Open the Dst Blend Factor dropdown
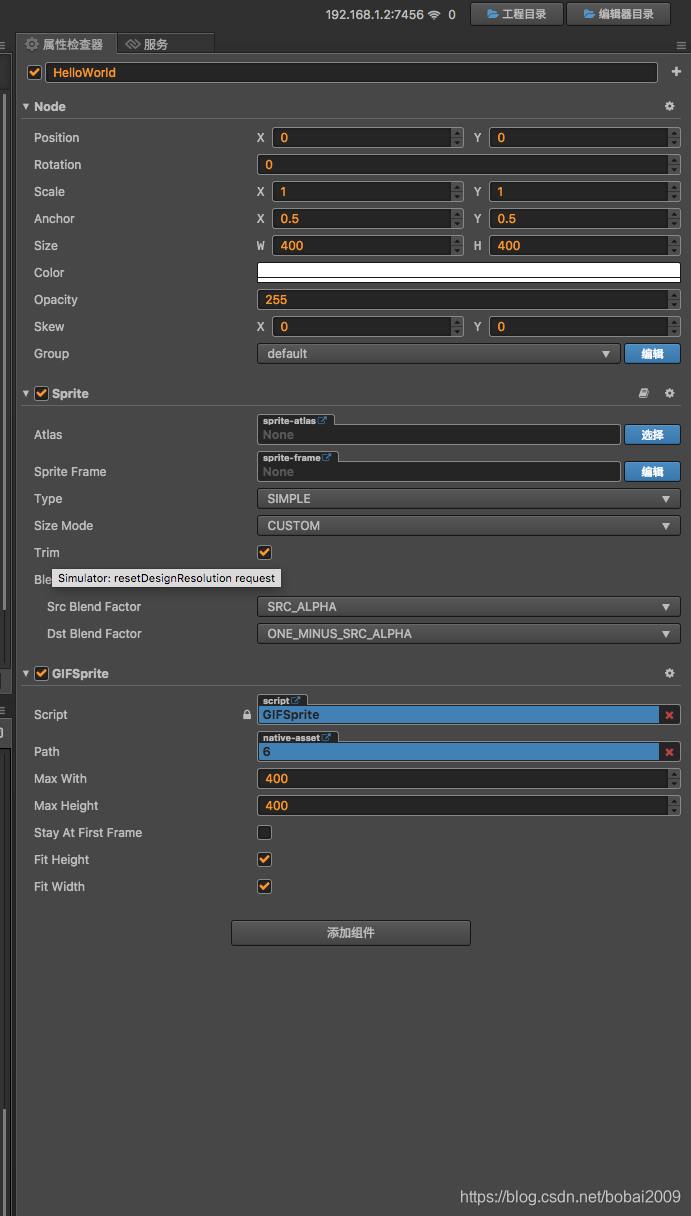The height and width of the screenshot is (1216, 691). coord(469,634)
